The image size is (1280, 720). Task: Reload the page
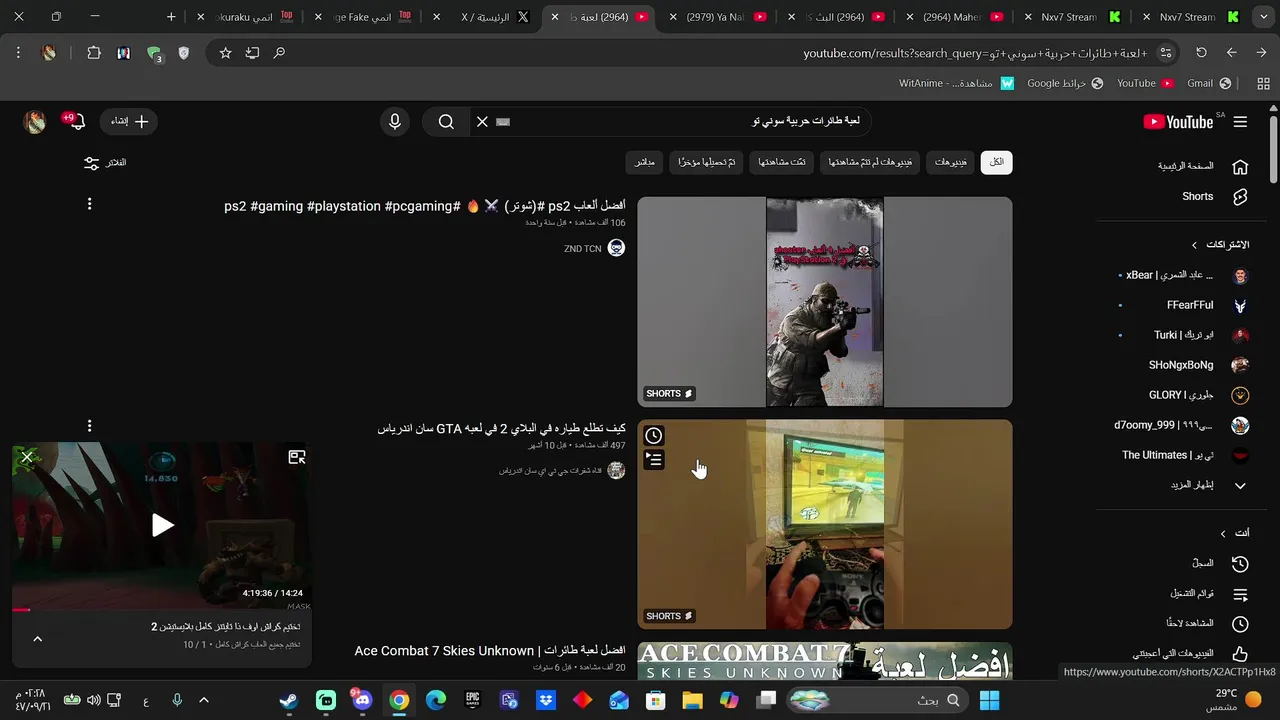1202,53
